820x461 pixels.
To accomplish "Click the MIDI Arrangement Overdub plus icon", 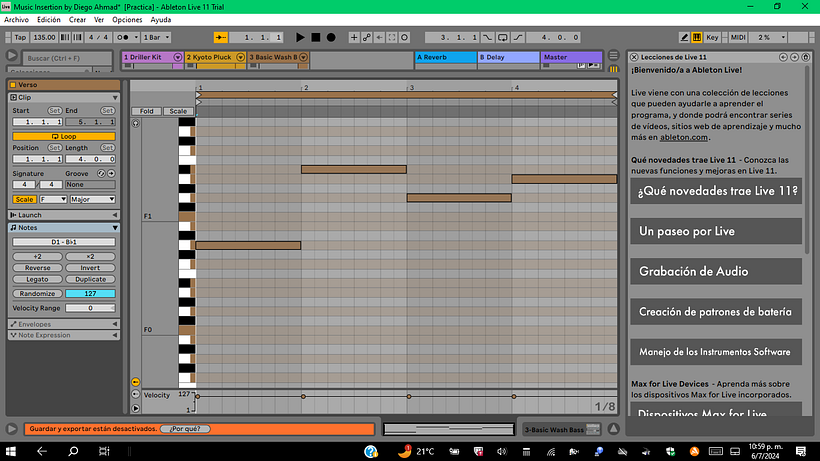I will [x=354, y=37].
